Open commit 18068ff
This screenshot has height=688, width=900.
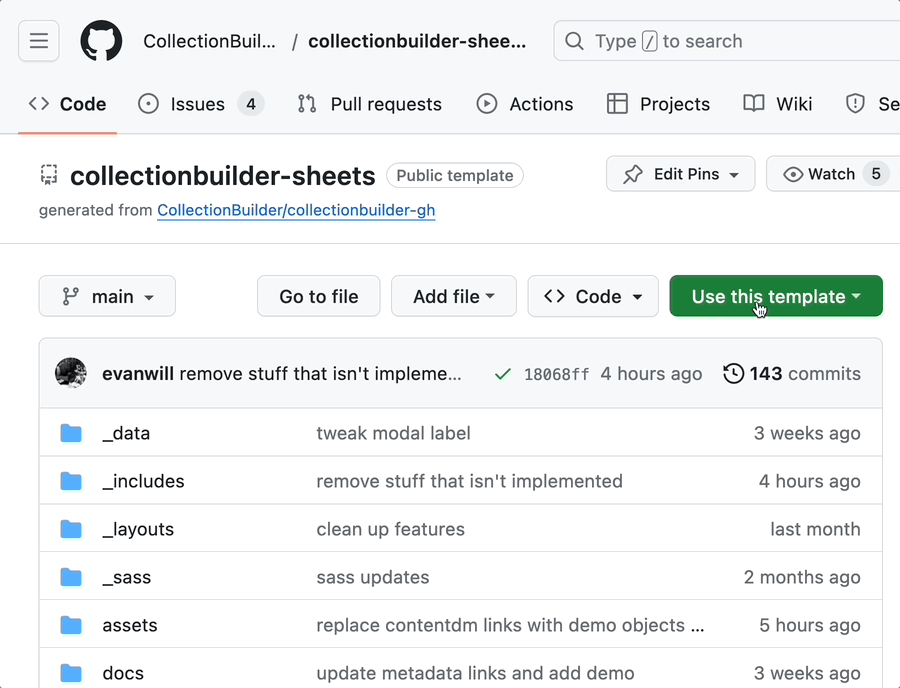[x=556, y=375]
